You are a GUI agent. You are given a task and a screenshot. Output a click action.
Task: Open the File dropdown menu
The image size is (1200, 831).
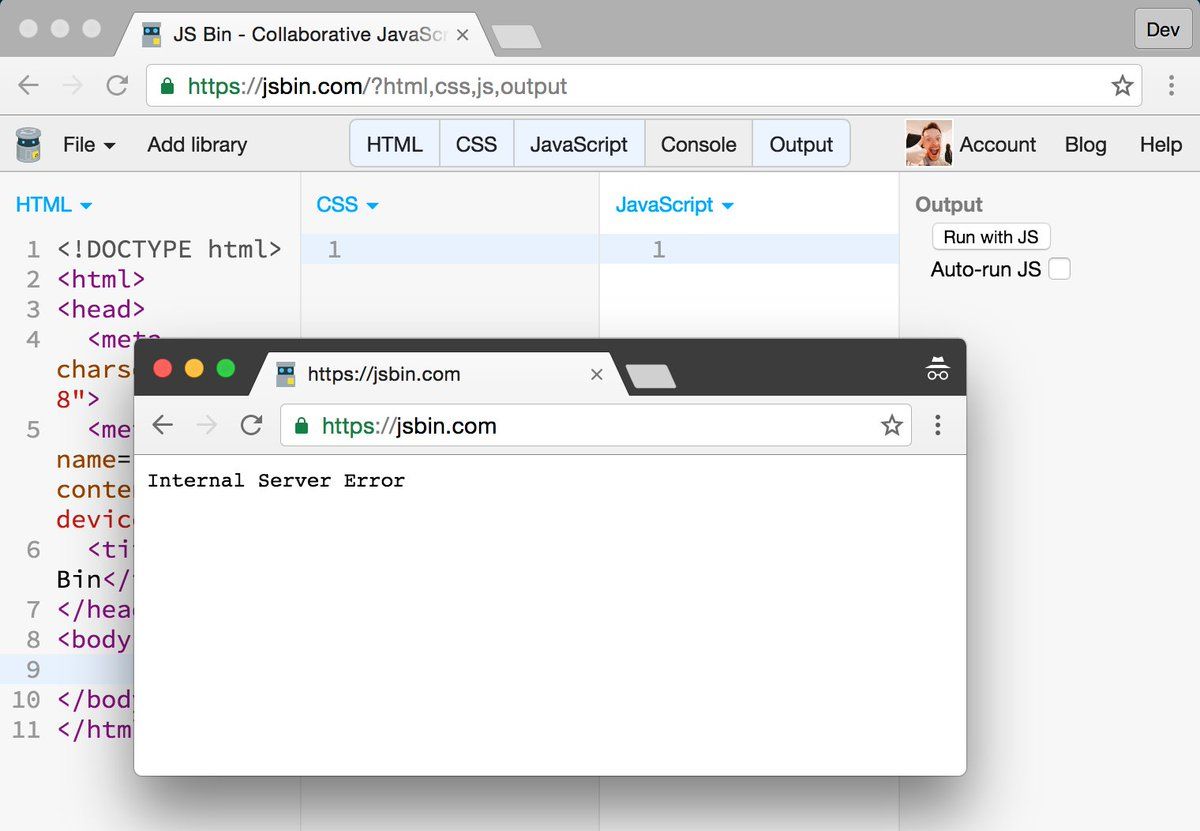tap(89, 144)
